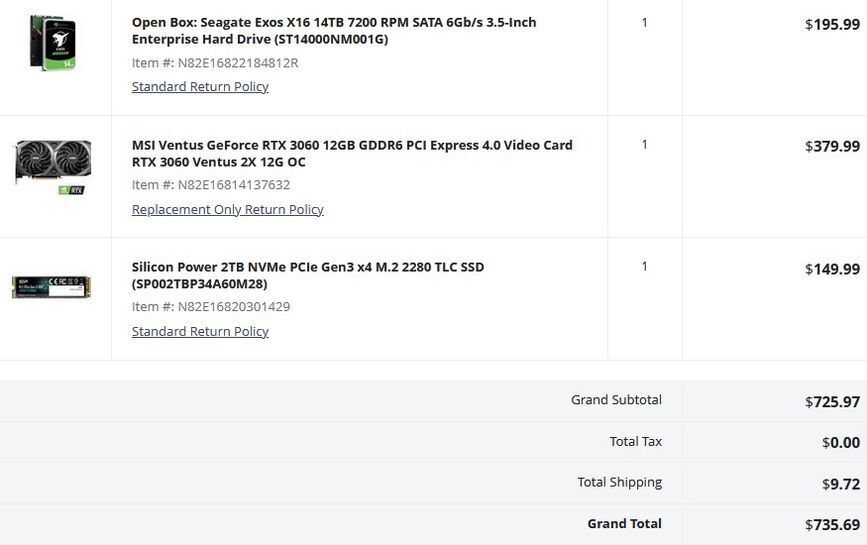Screen dimensions: 867x545
Task: Click item number N82E16814137632
Action: (211, 185)
